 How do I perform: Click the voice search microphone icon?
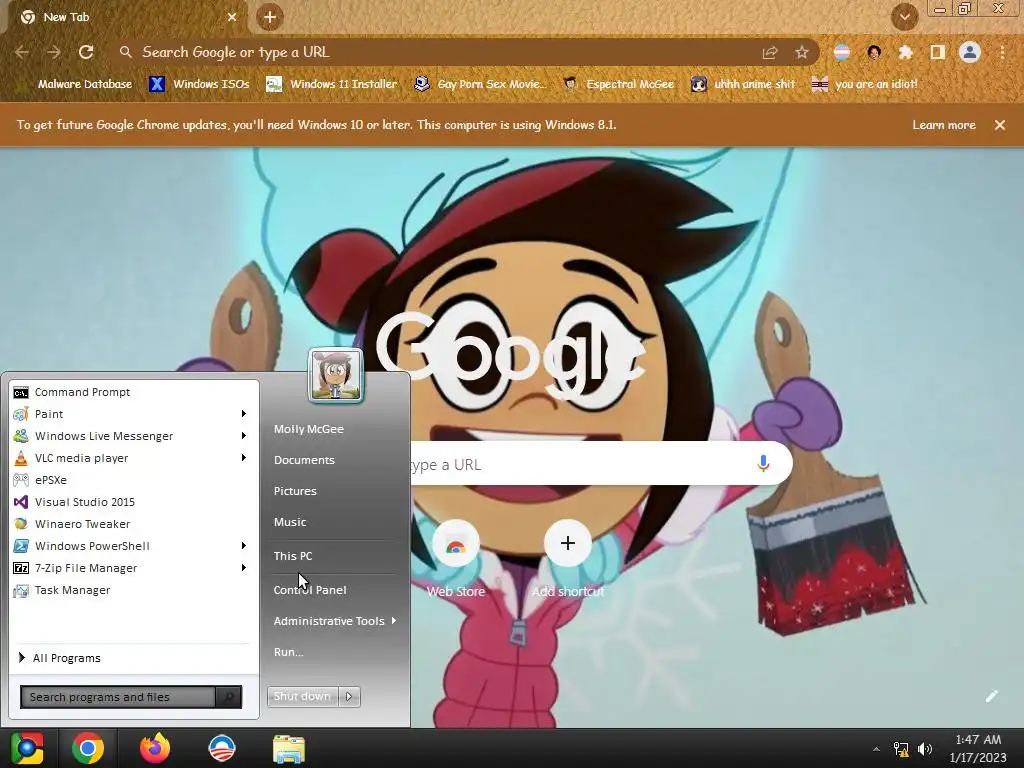(x=763, y=464)
